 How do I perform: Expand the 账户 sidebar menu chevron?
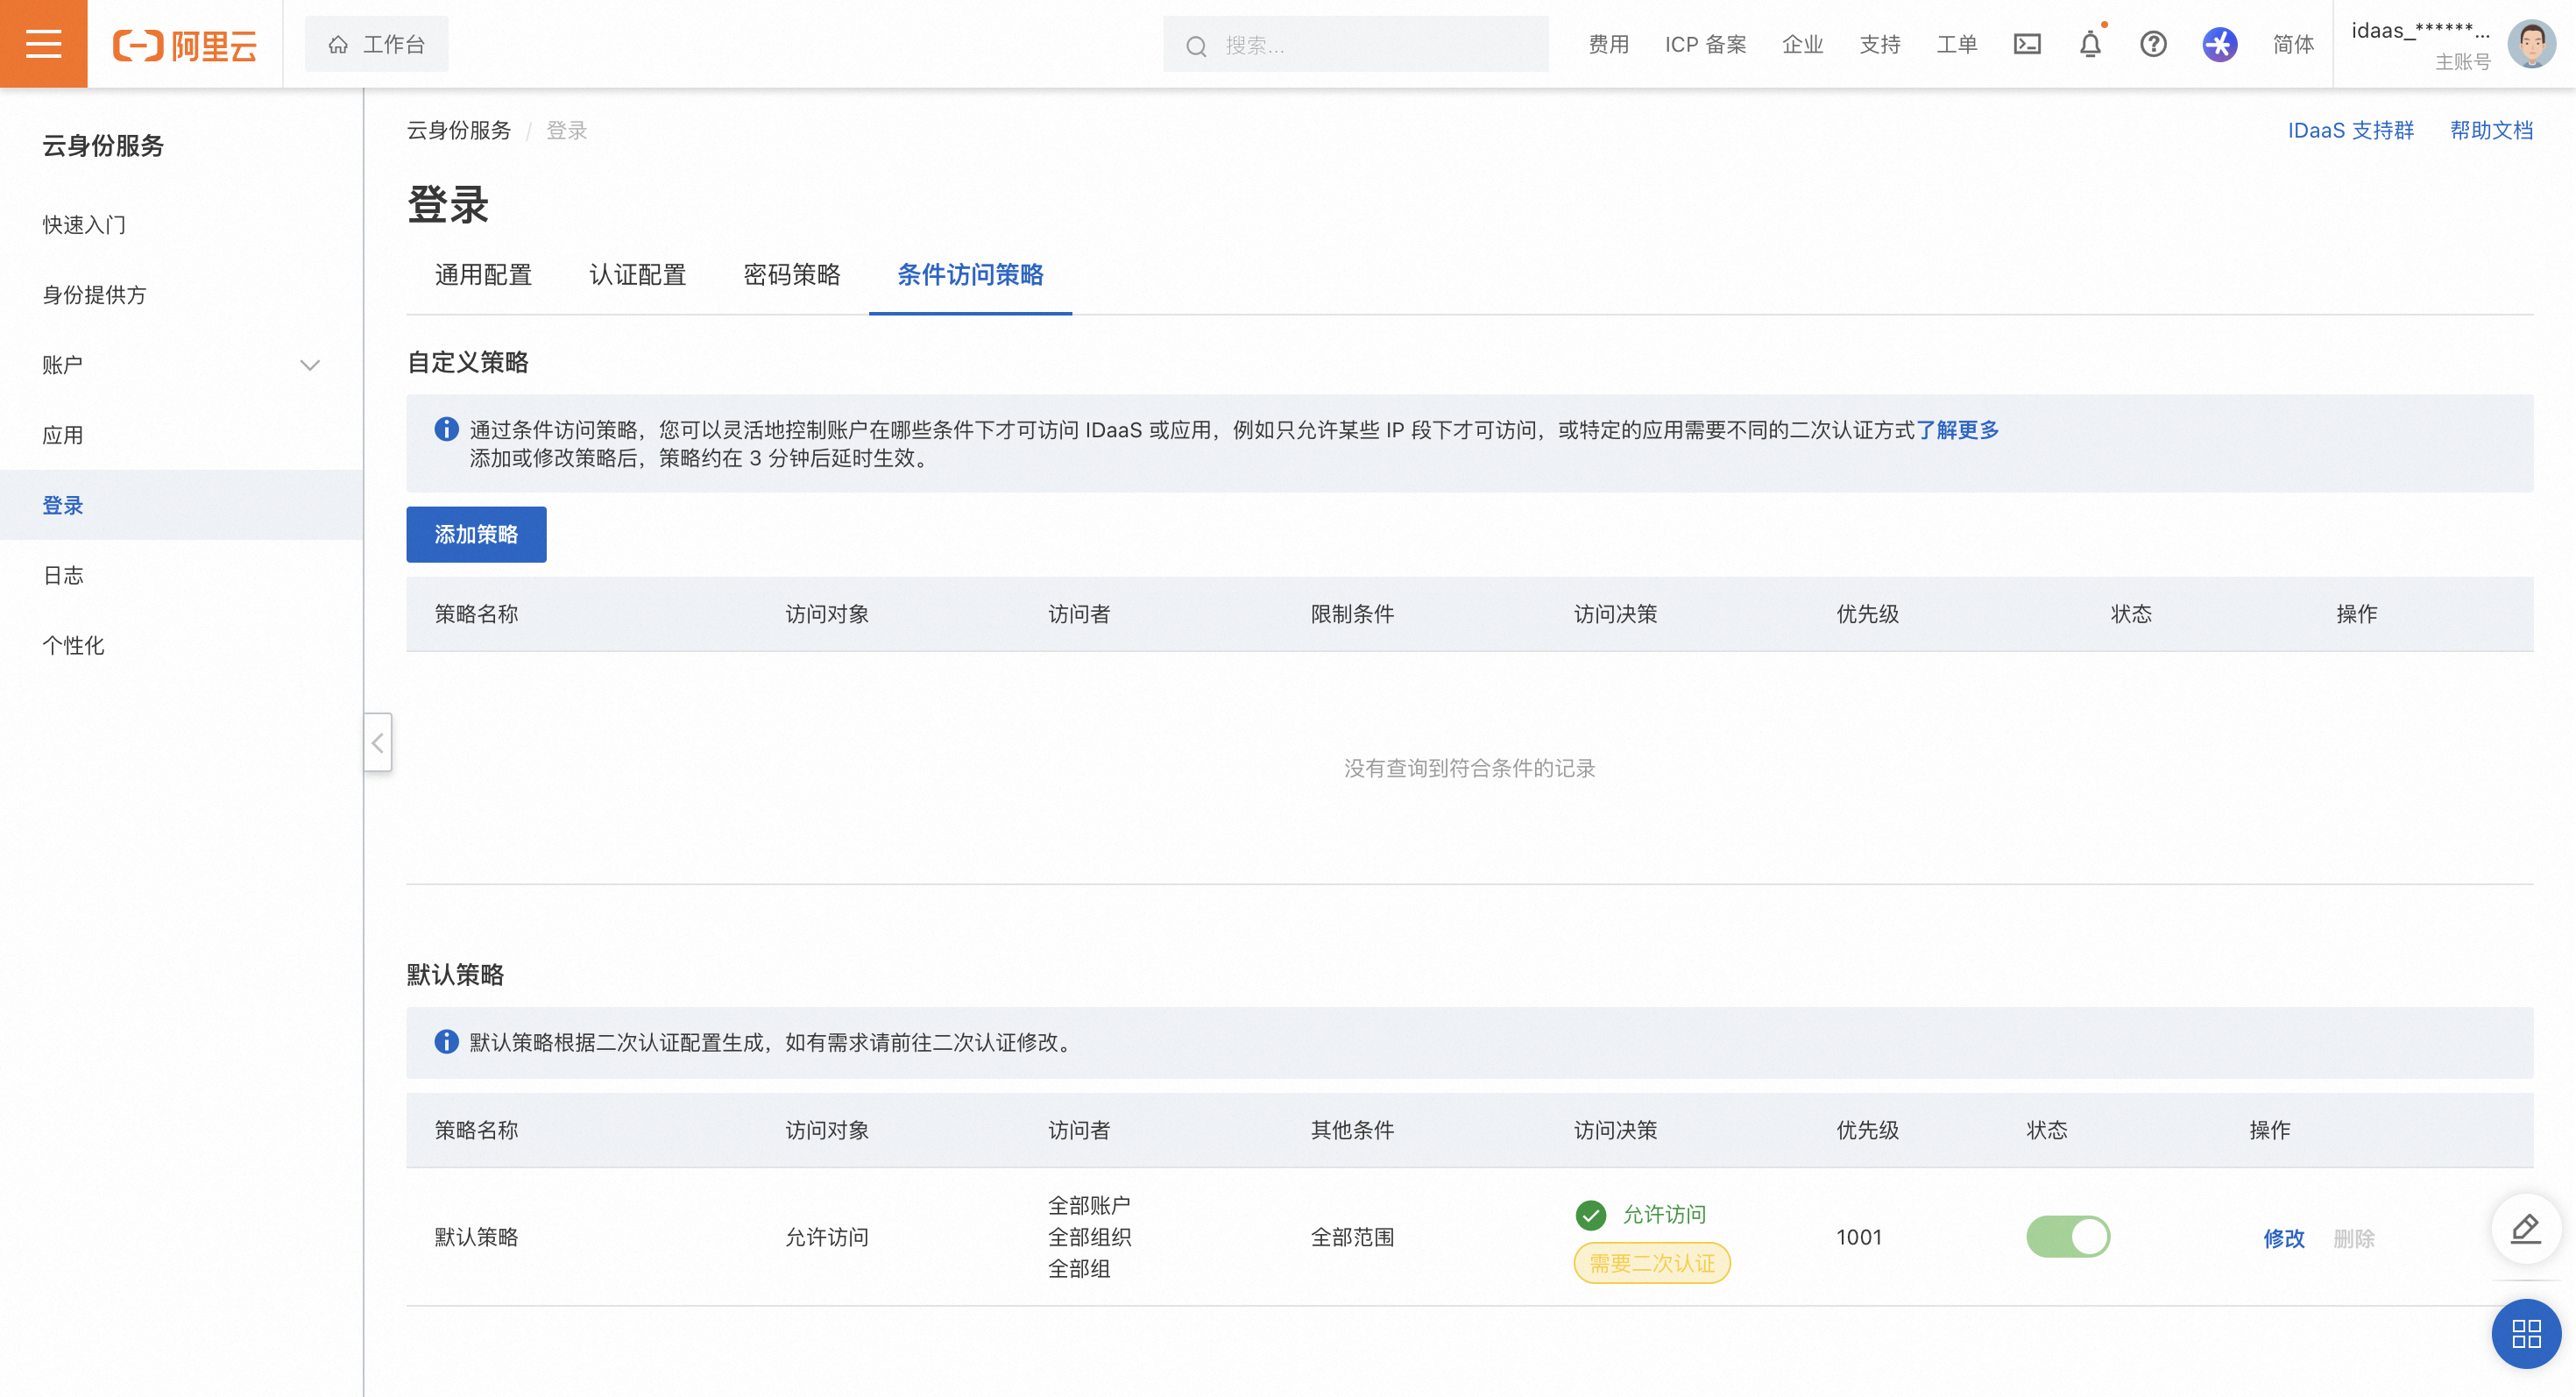[x=310, y=365]
